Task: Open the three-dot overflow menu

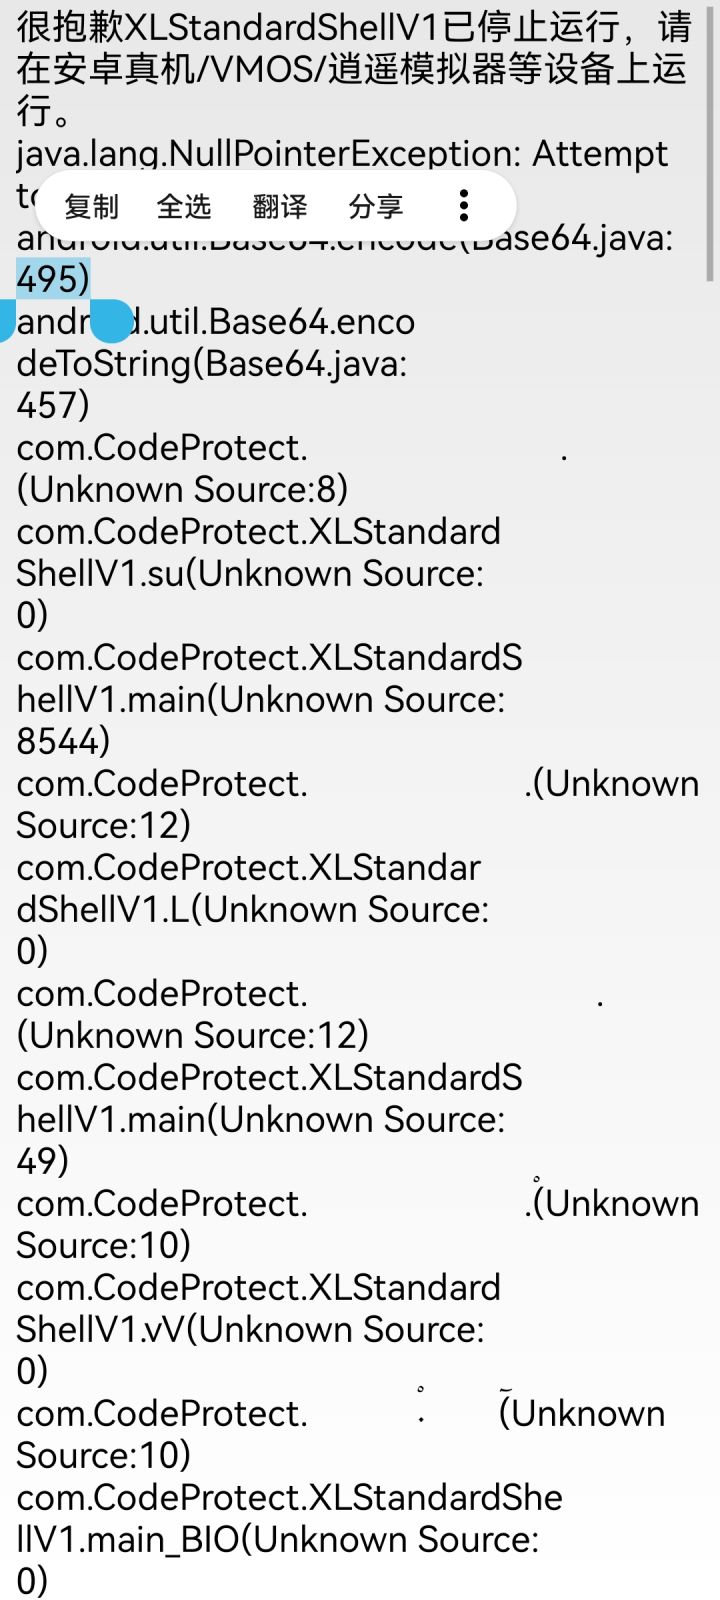Action: point(463,206)
